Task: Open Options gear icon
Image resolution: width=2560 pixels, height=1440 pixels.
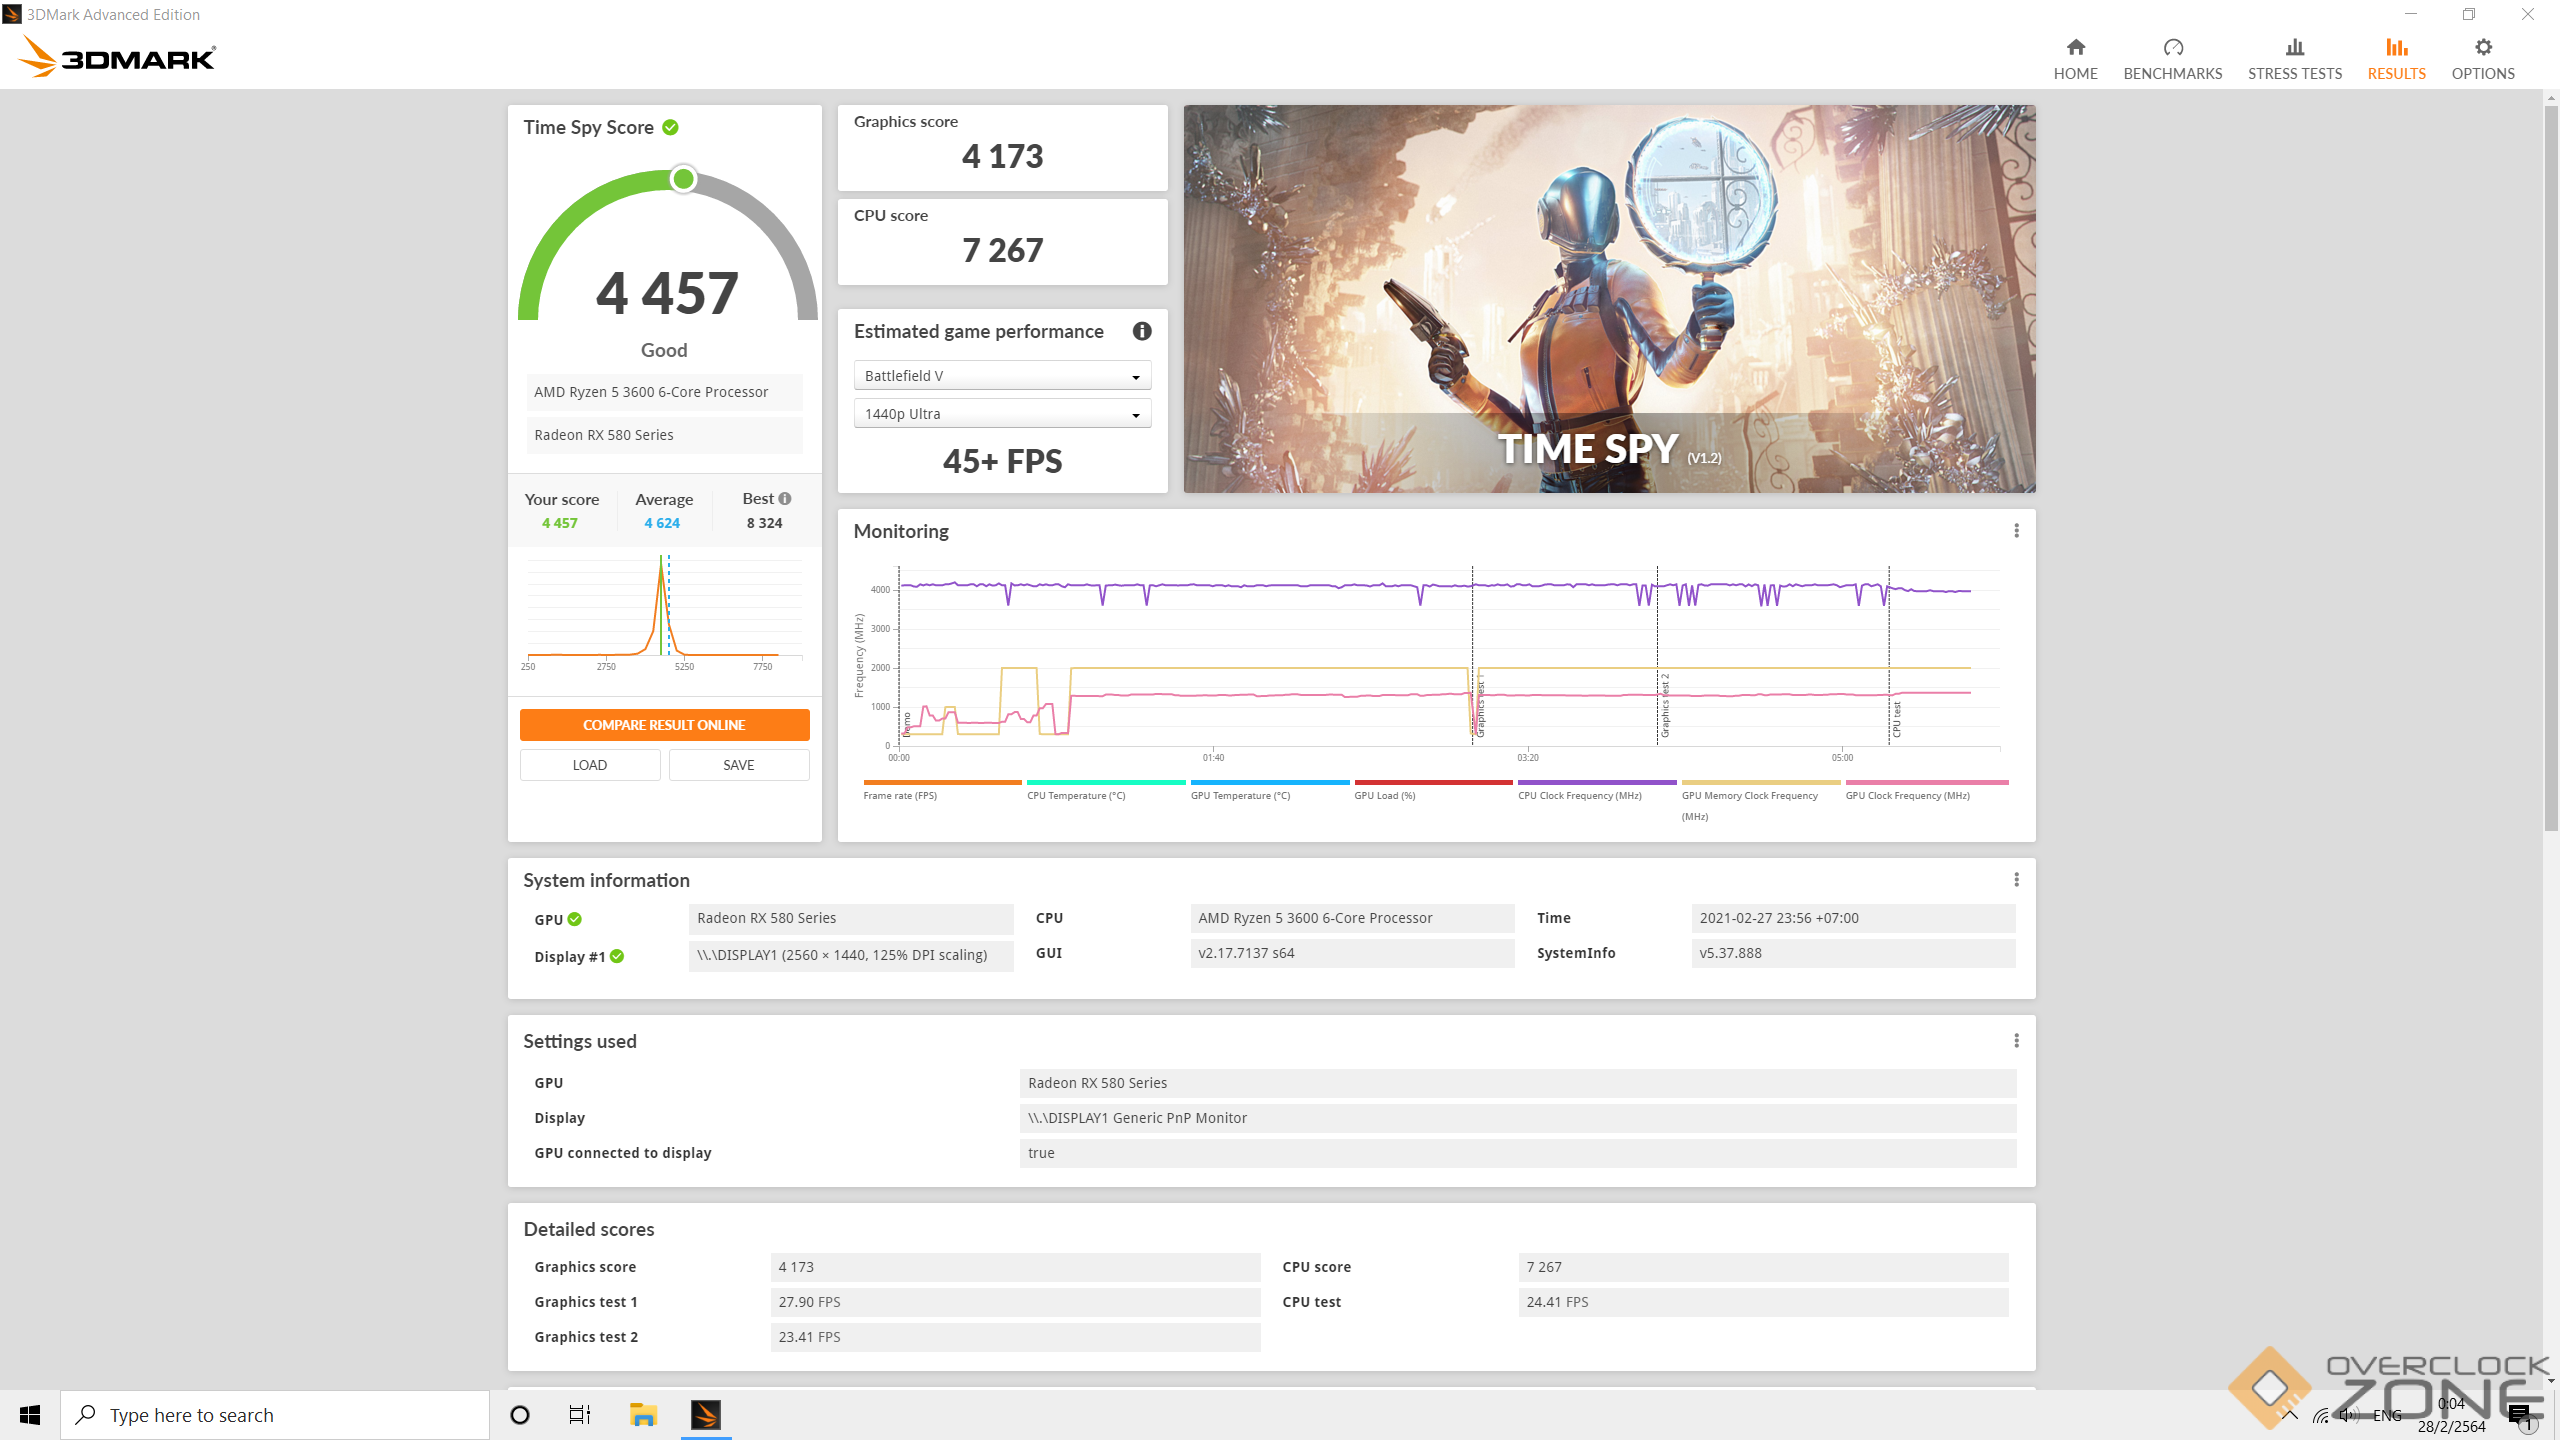Action: click(x=2482, y=47)
